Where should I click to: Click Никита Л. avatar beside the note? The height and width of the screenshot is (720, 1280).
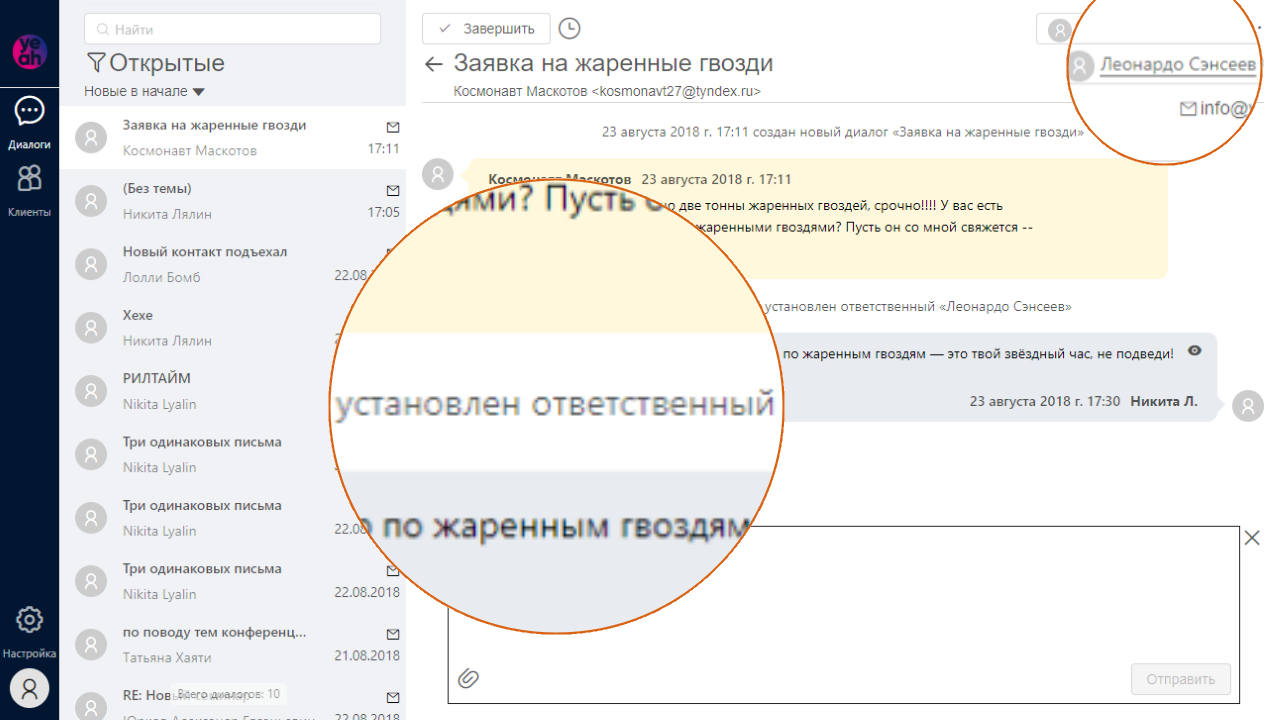[x=1248, y=405]
